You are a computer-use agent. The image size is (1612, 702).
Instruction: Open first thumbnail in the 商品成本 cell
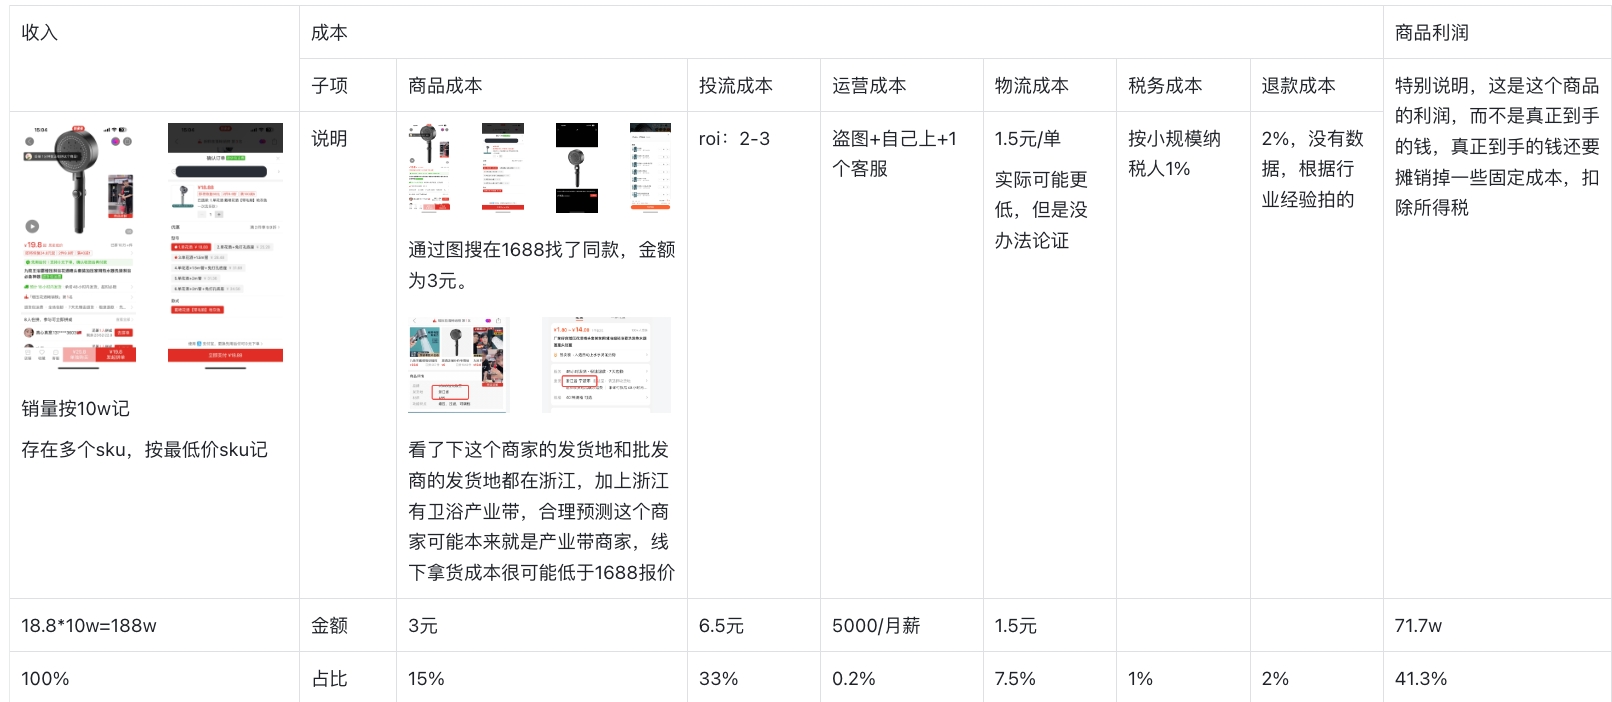coord(429,168)
